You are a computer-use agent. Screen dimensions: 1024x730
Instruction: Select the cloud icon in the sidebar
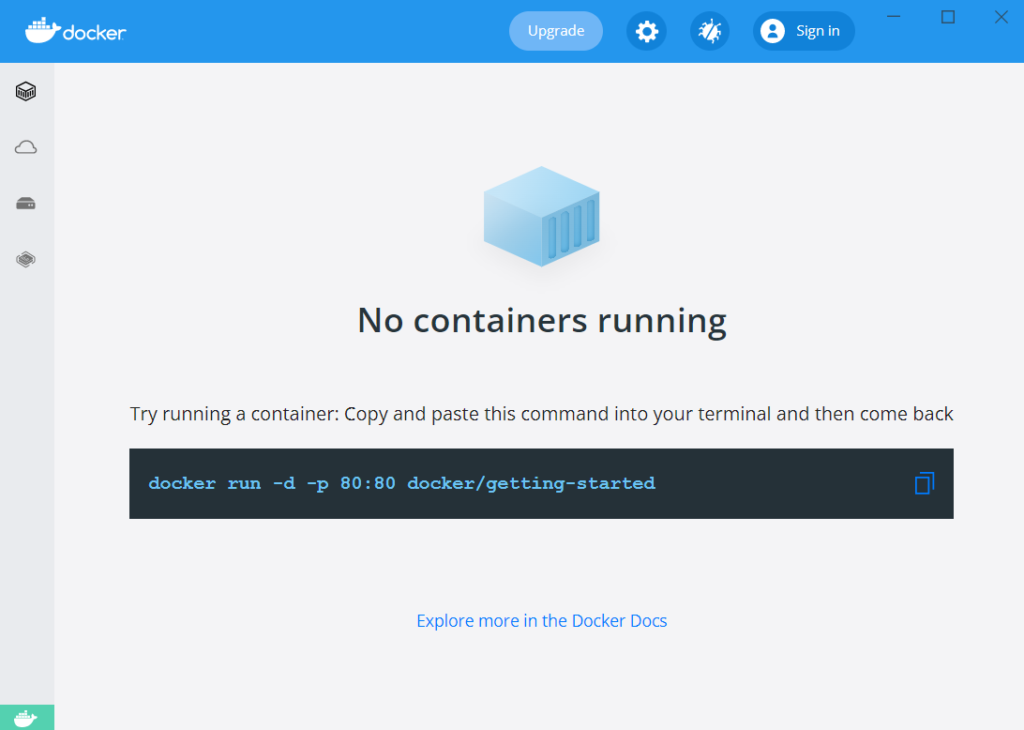click(x=26, y=147)
